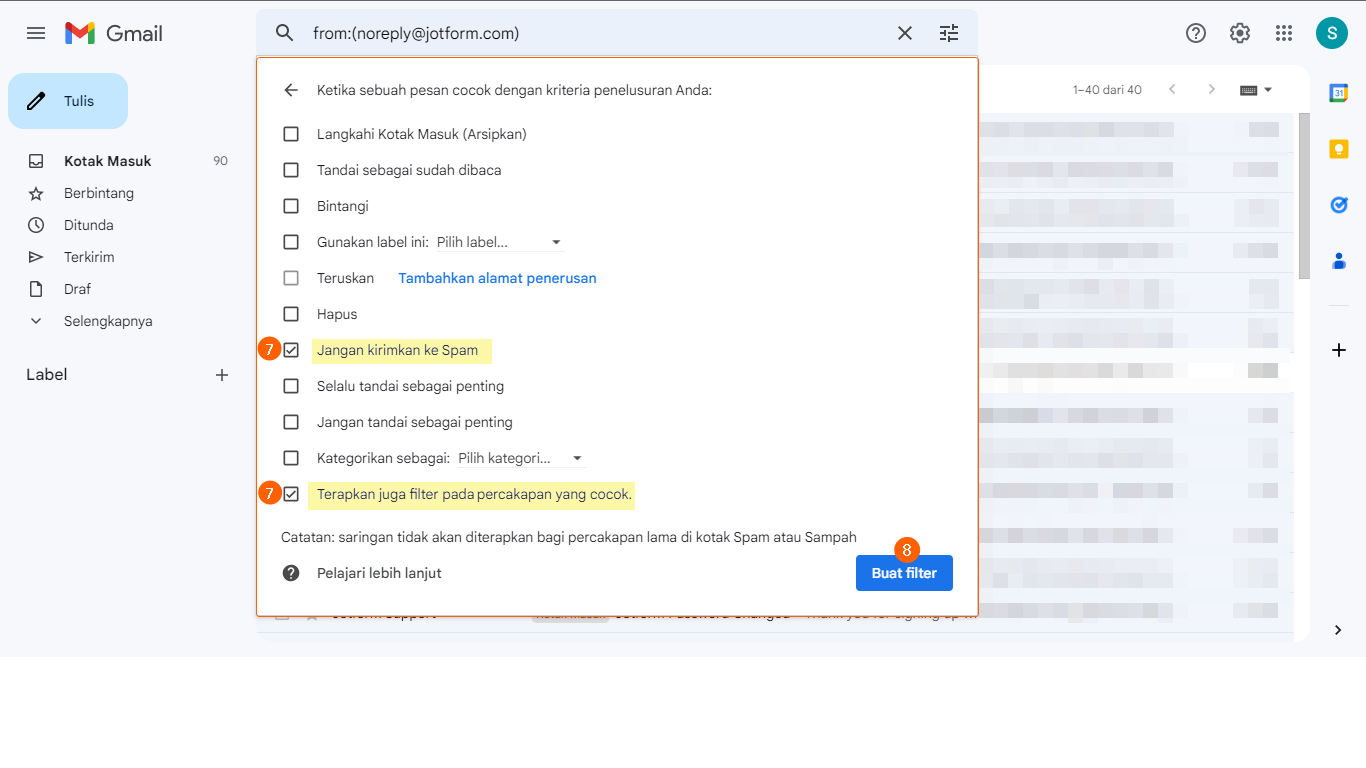Open Google Calendar in side panel
The height and width of the screenshot is (768, 1366).
(1338, 93)
